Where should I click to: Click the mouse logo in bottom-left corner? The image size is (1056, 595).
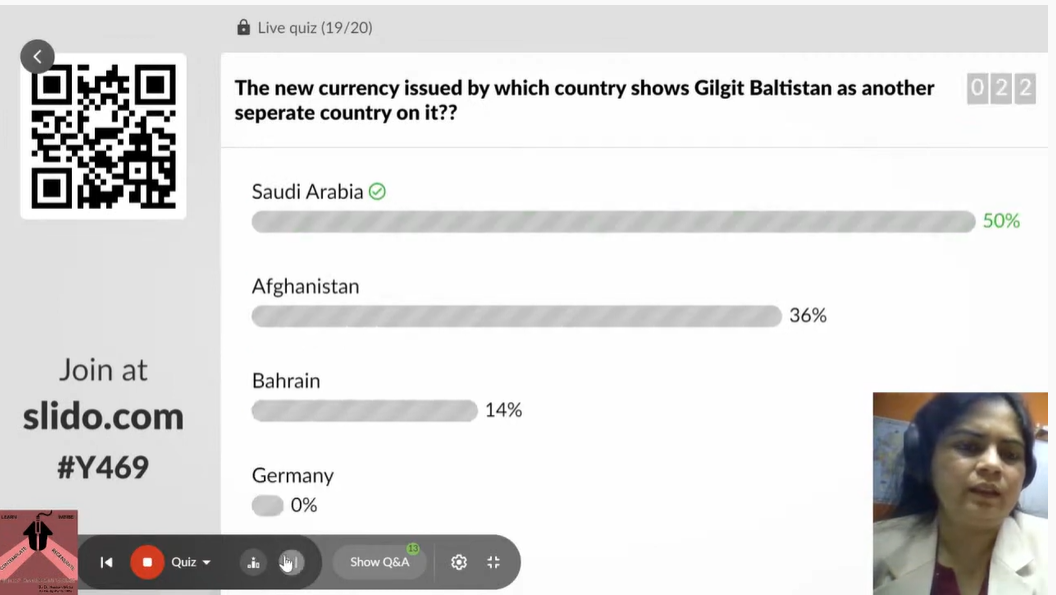[x=38, y=550]
